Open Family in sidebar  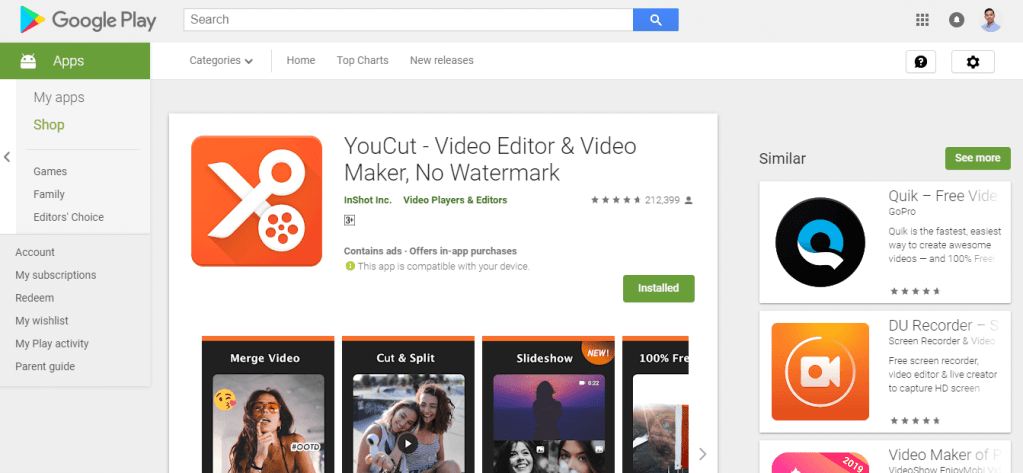49,194
